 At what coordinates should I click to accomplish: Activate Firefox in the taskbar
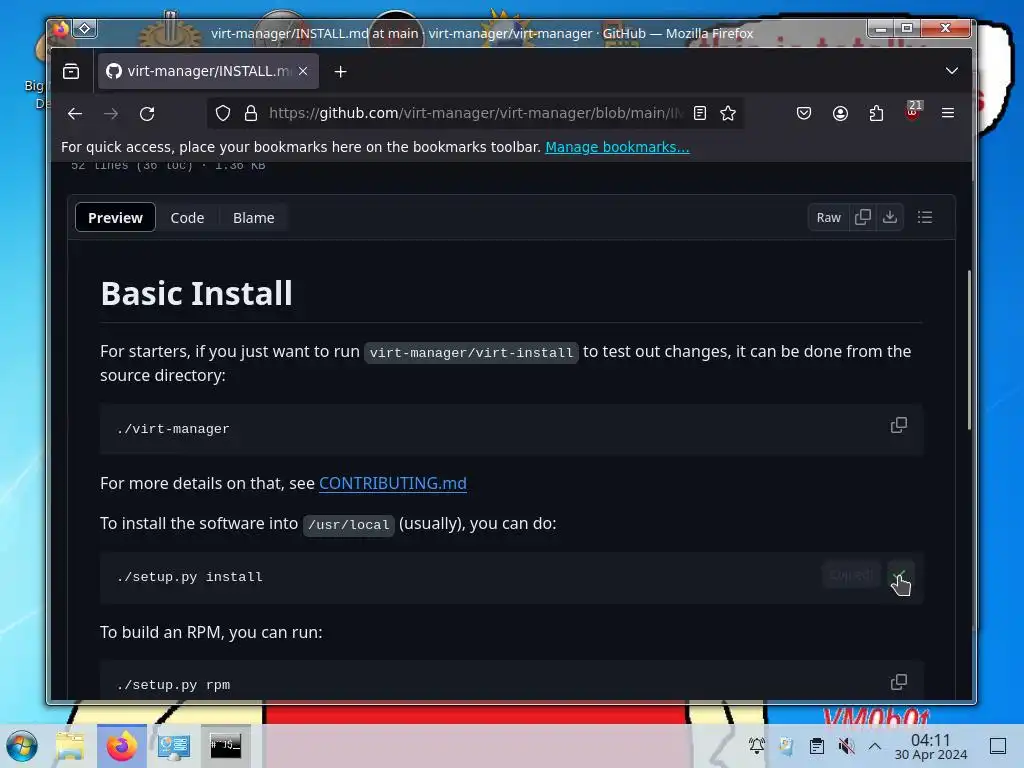[x=122, y=746]
